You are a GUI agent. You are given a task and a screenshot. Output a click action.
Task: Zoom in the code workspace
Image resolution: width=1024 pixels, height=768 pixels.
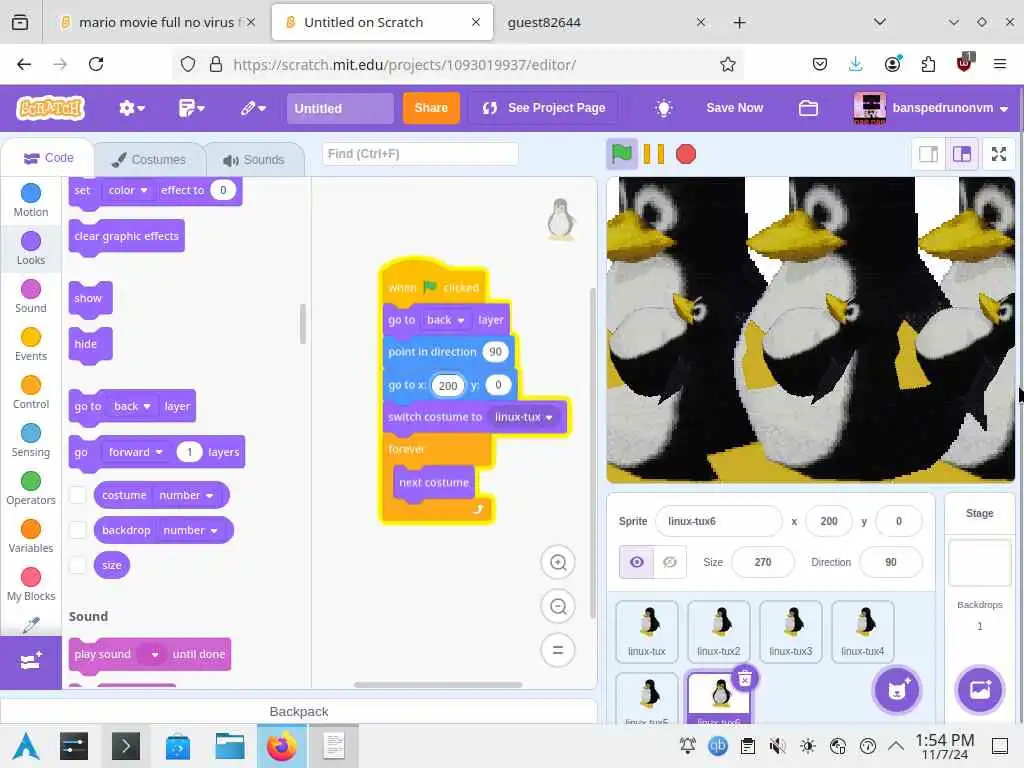[558, 562]
